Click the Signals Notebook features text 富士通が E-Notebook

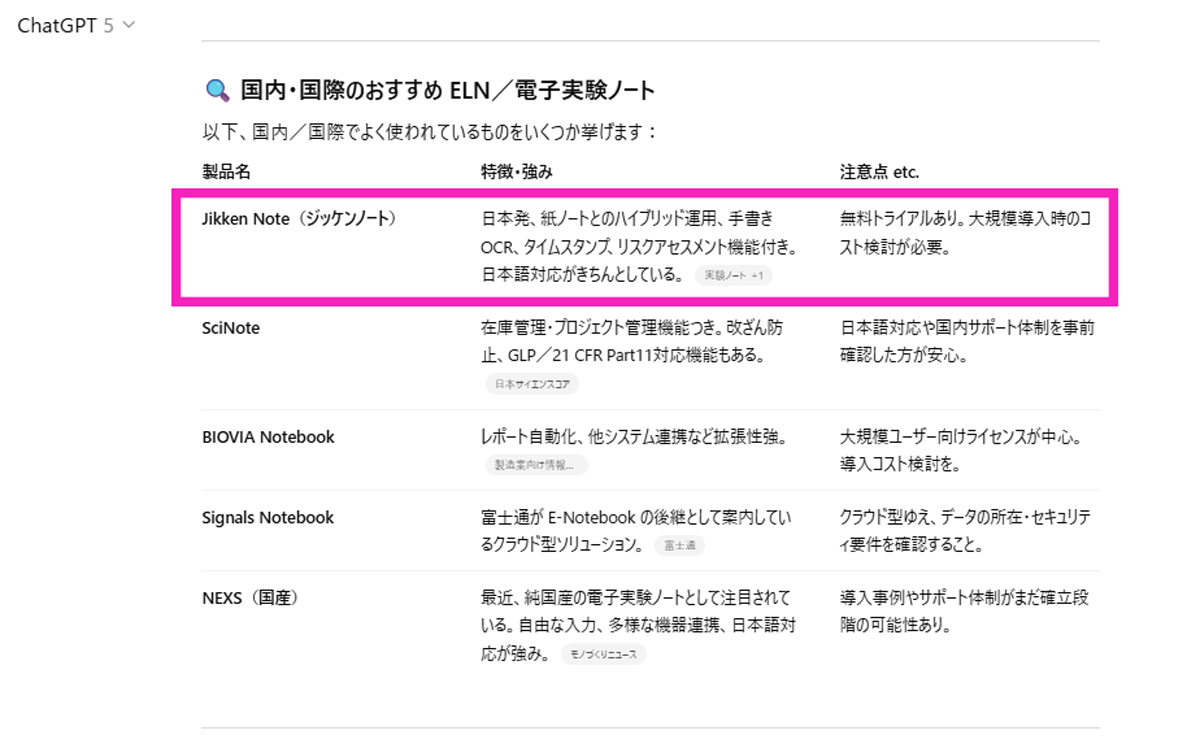point(636,531)
